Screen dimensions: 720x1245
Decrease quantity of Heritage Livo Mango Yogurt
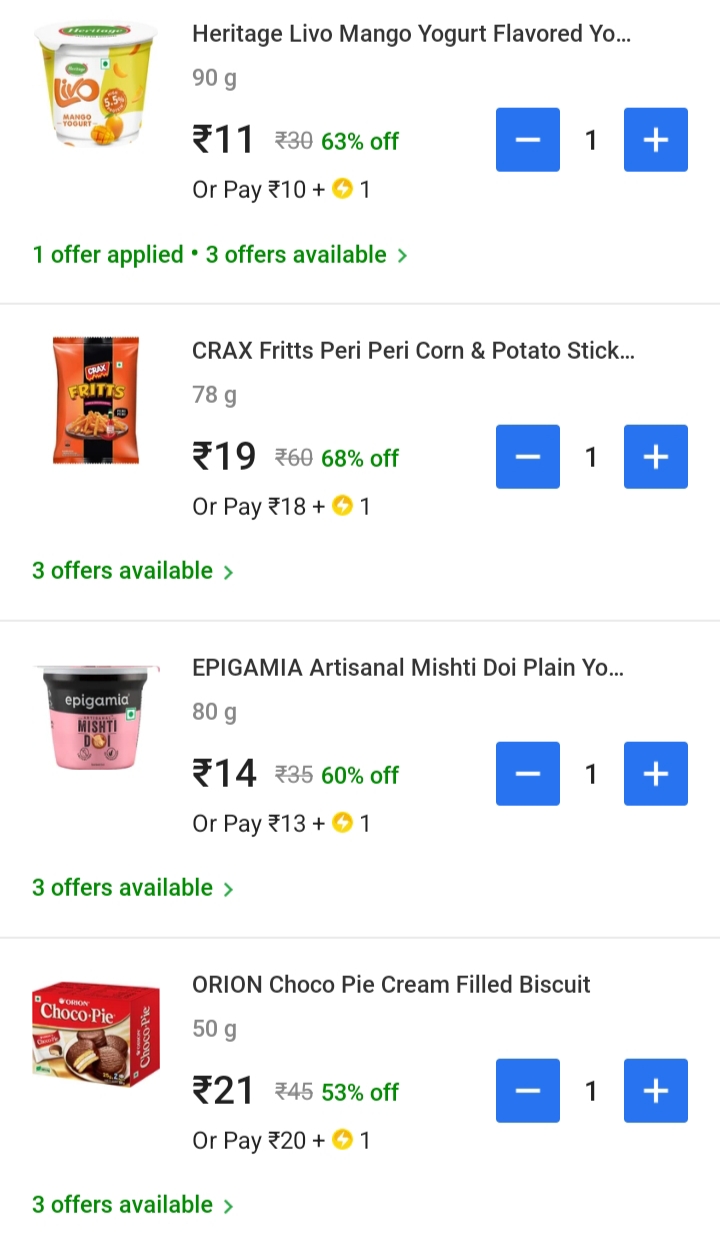click(528, 140)
